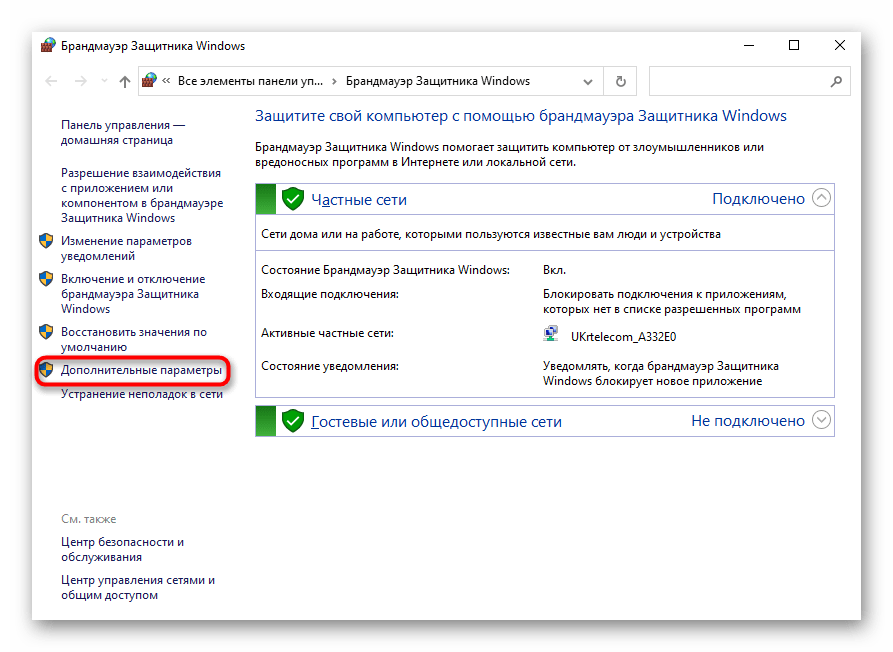Click the up-one-level arrow icon
The height and width of the screenshot is (652, 893).
(x=124, y=81)
